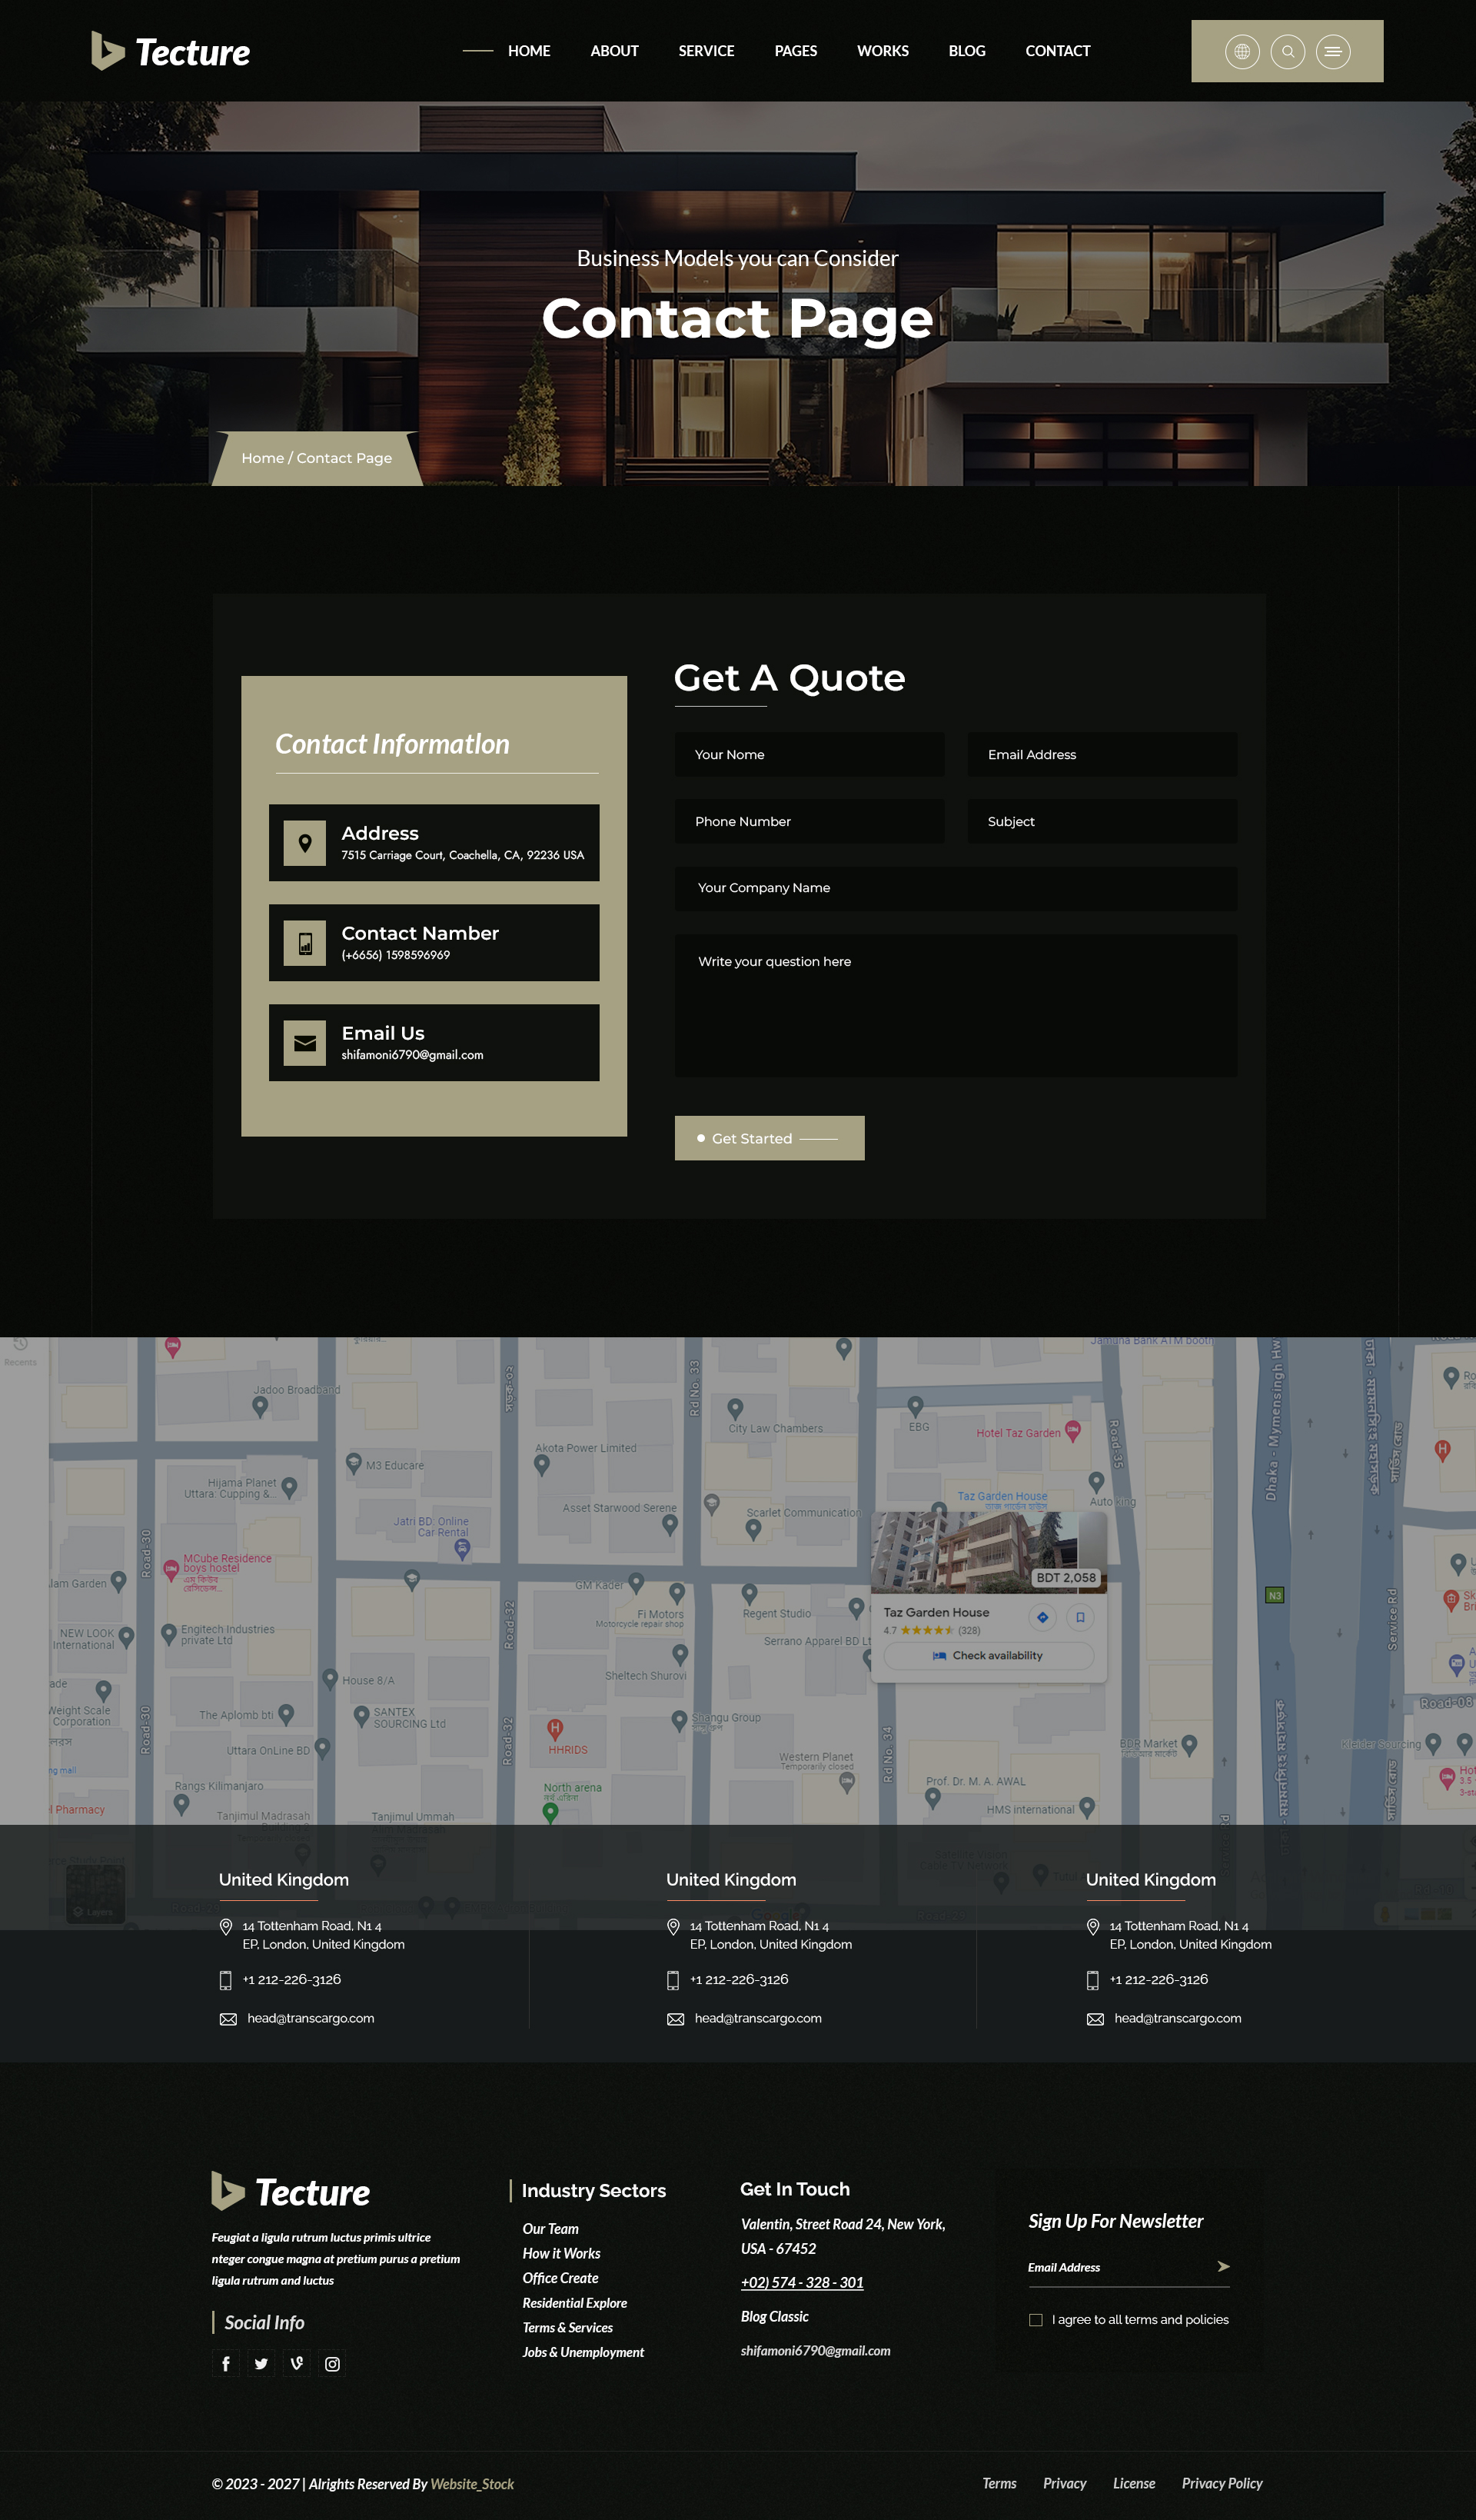Open the Twitter icon in Social Info
The width and height of the screenshot is (1476, 2520).
261,2364
